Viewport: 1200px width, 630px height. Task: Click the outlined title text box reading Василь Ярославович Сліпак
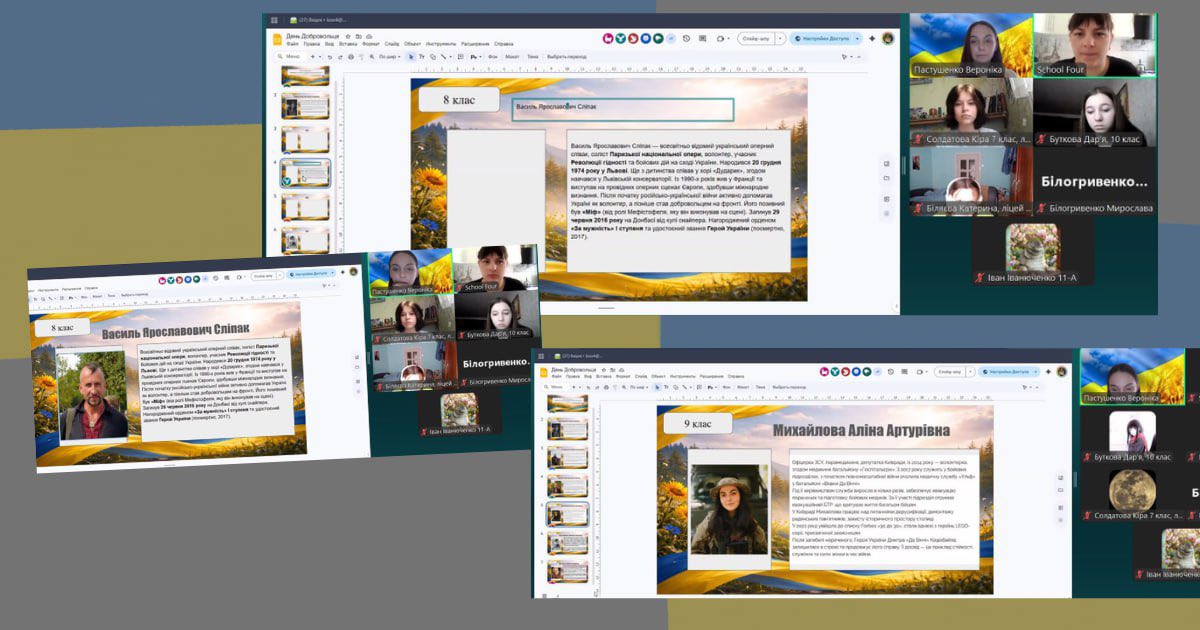(622, 109)
